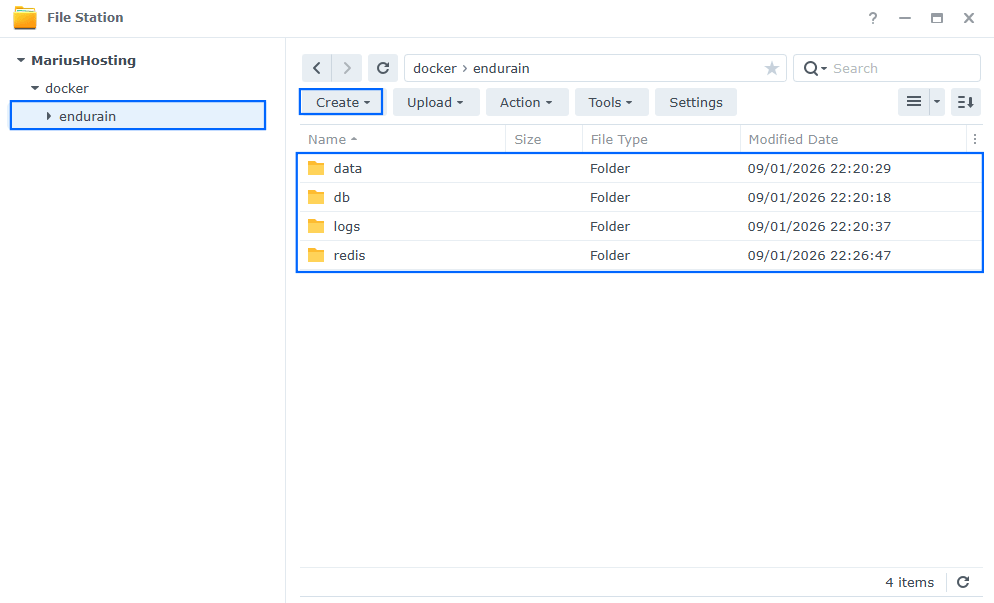Close the File Station window
Viewport: 994px width, 603px height.
click(969, 18)
